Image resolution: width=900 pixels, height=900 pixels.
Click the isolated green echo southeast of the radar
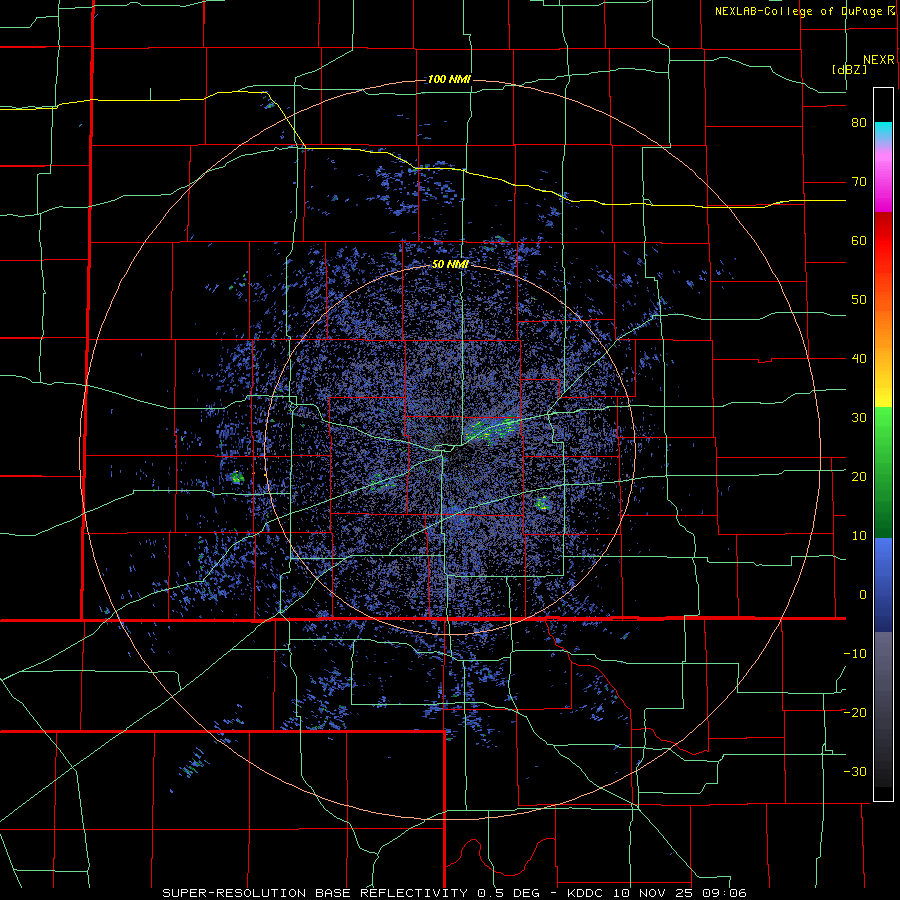[542, 505]
